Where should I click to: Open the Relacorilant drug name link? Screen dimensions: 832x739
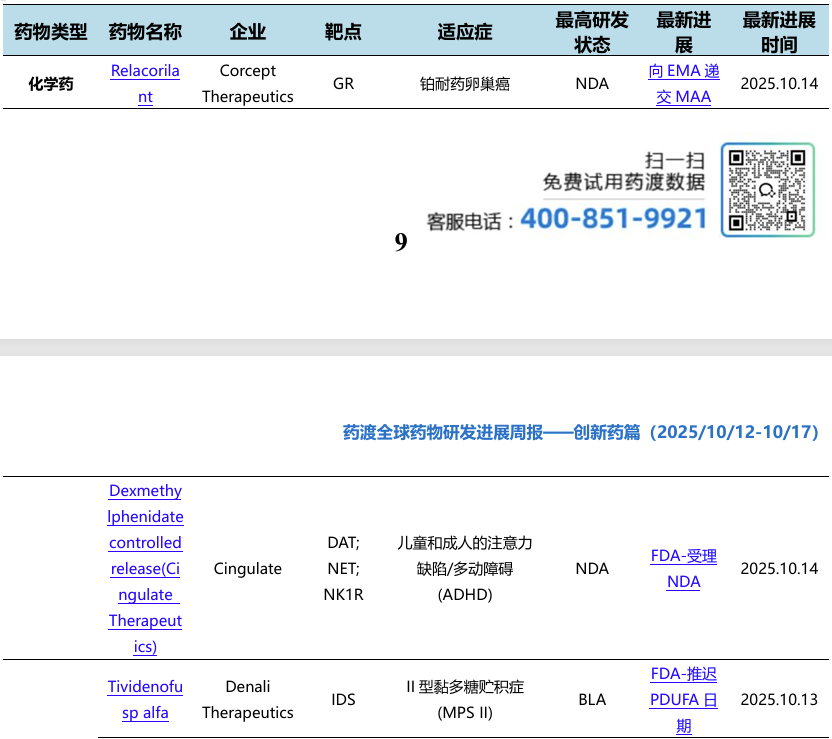(145, 84)
